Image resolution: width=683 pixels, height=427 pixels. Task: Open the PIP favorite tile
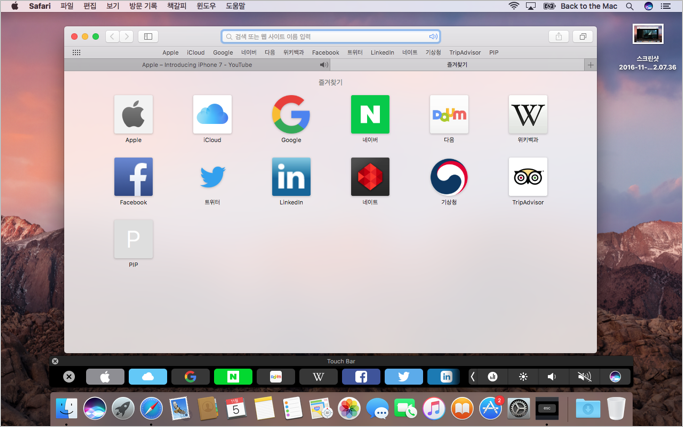pyautogui.click(x=133, y=239)
